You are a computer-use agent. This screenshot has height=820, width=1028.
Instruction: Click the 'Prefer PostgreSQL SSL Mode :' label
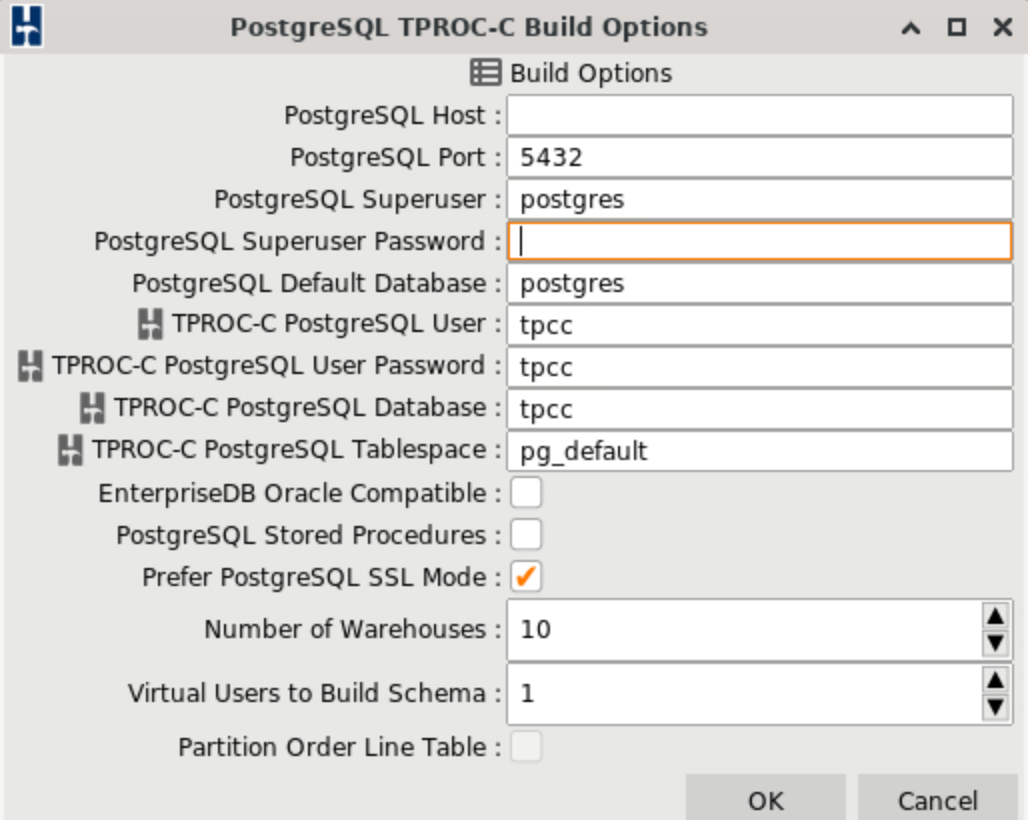322,577
